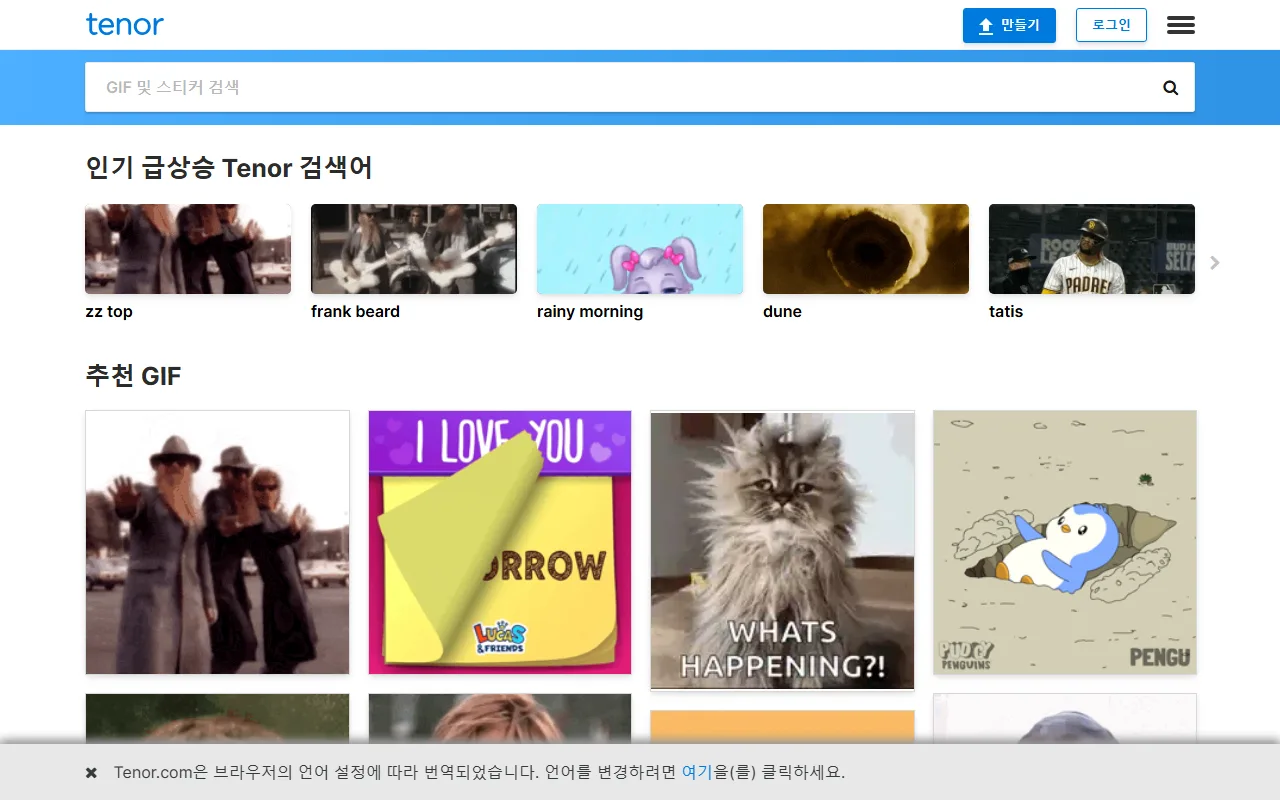Click the Tenor logo
Image resolution: width=1280 pixels, height=800 pixels.
tap(125, 25)
